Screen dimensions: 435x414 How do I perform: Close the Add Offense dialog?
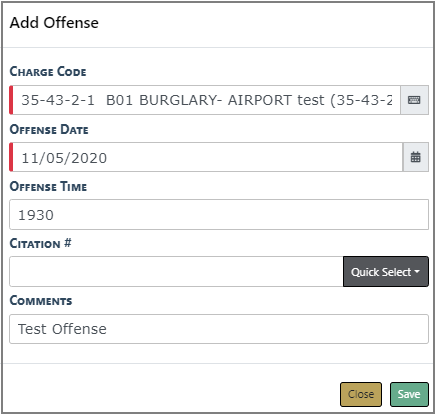[361, 394]
